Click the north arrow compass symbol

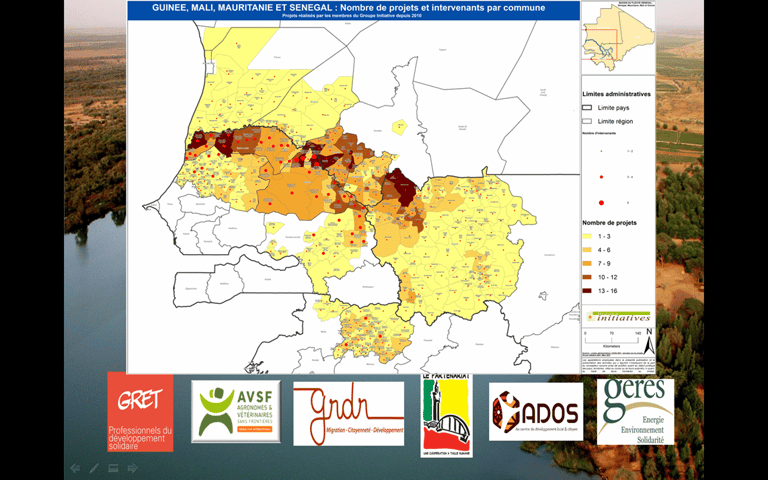pyautogui.click(x=649, y=341)
